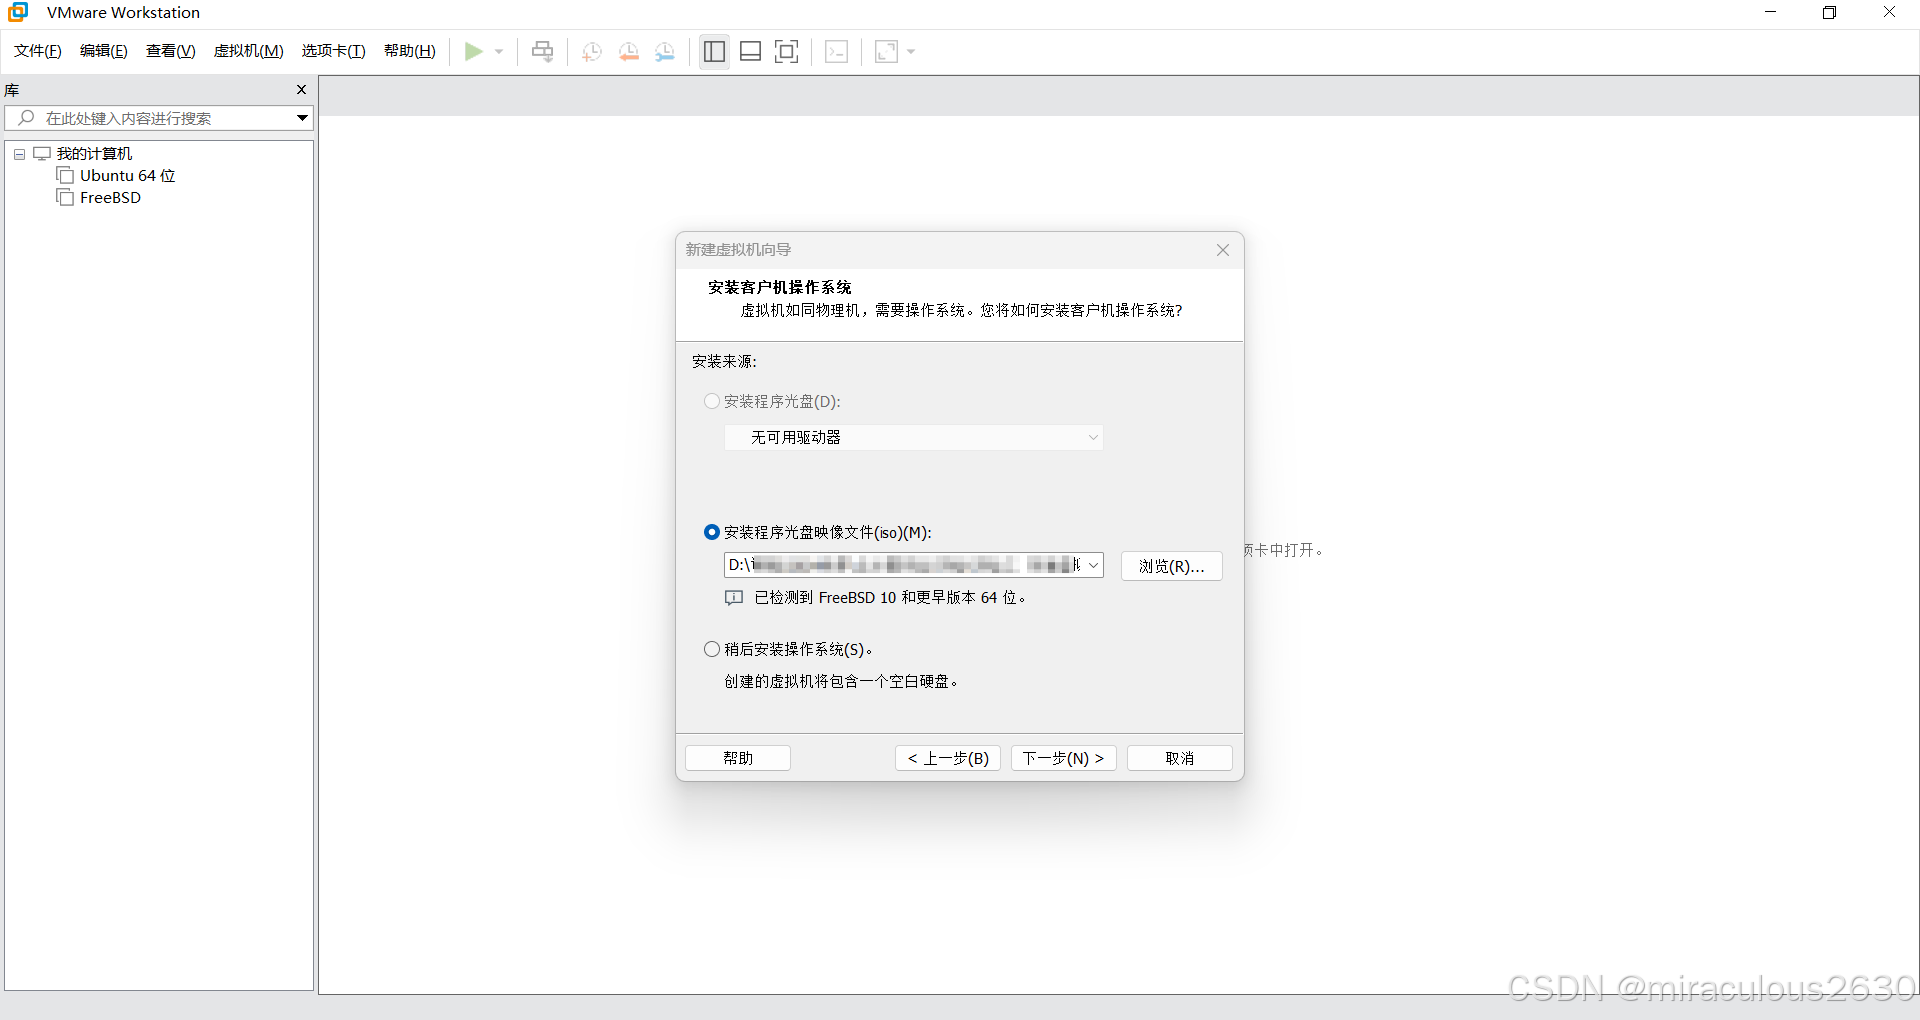The image size is (1920, 1020).
Task: Open the 虚拟机(M) menu
Action: click(x=249, y=51)
